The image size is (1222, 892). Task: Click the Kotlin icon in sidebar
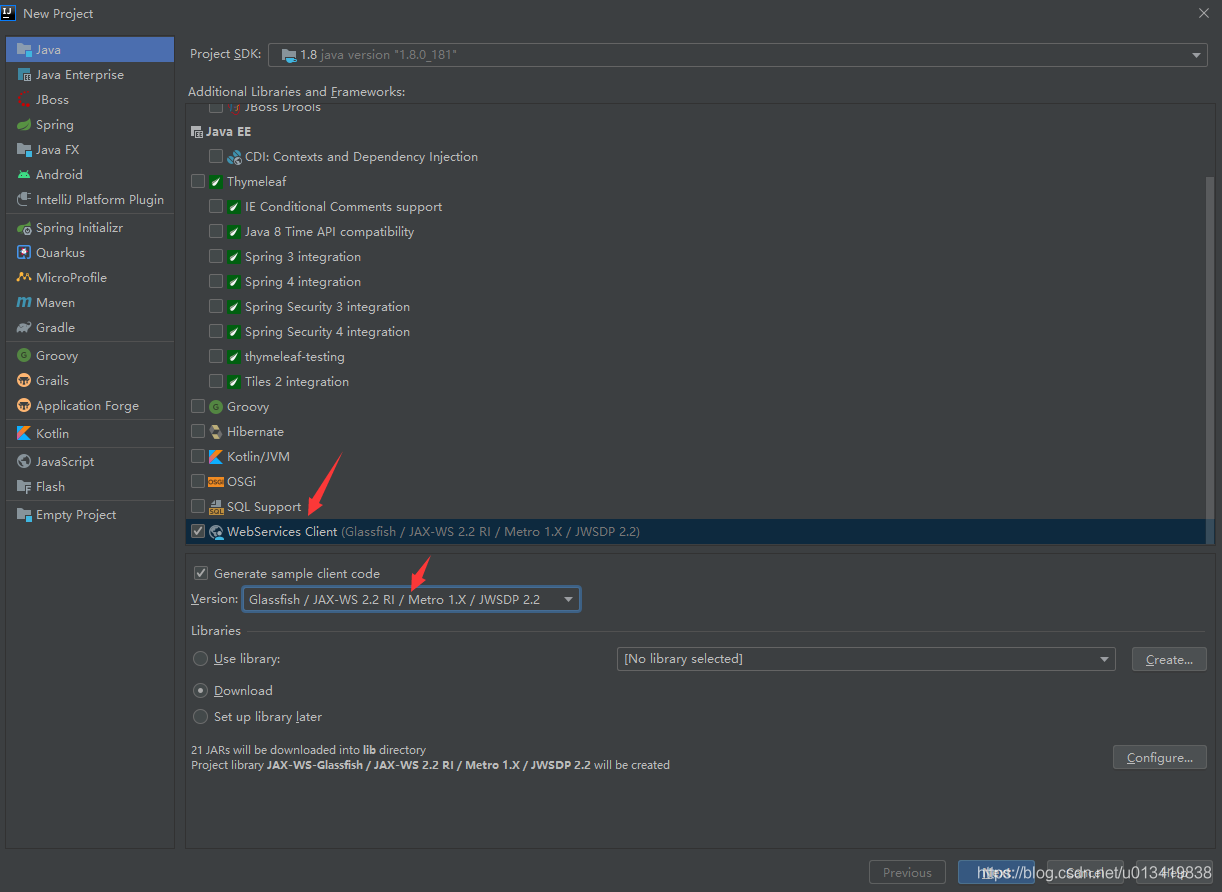(x=24, y=433)
